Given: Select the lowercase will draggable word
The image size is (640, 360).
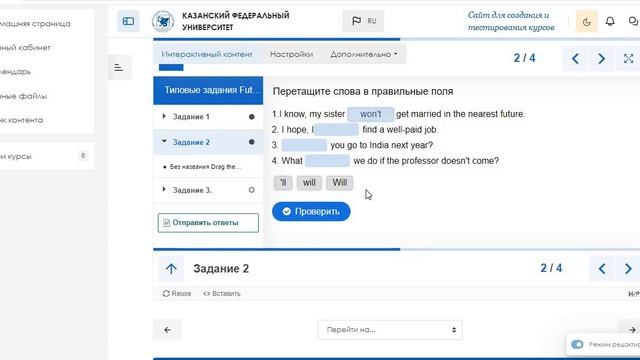Looking at the screenshot, I should tap(309, 183).
